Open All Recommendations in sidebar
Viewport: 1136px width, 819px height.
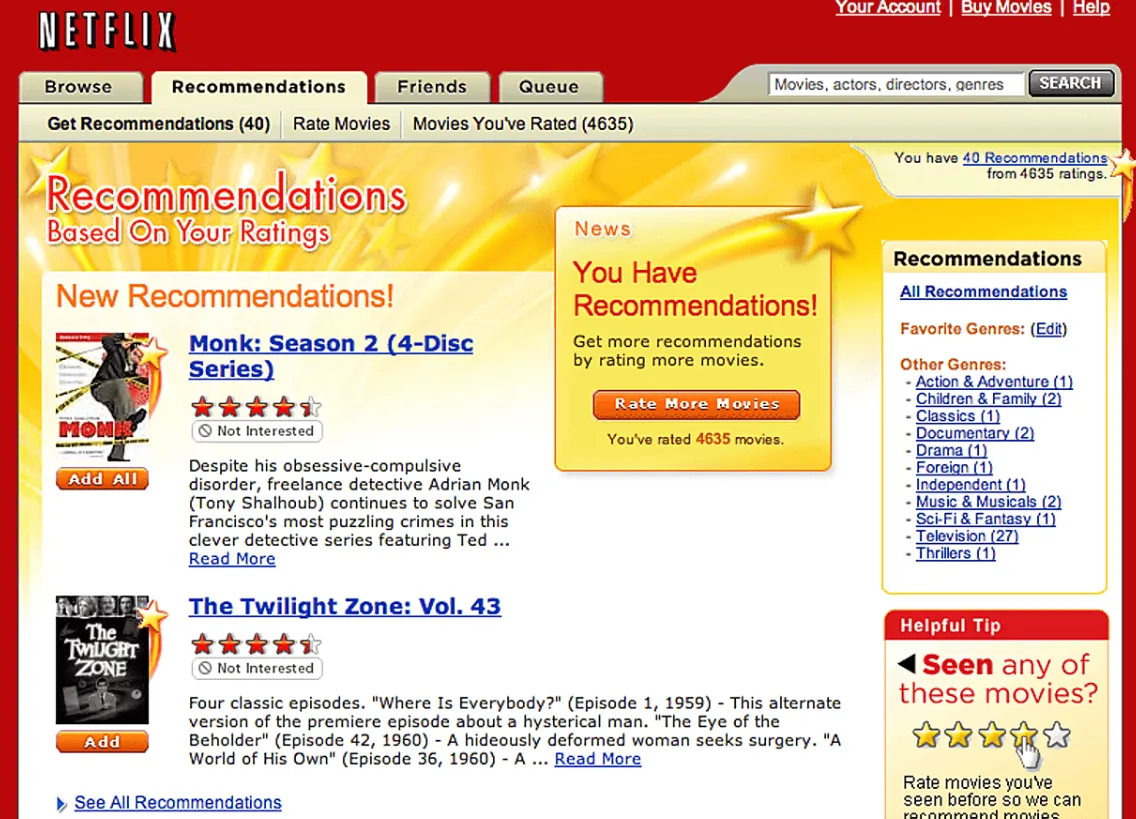pyautogui.click(x=983, y=291)
